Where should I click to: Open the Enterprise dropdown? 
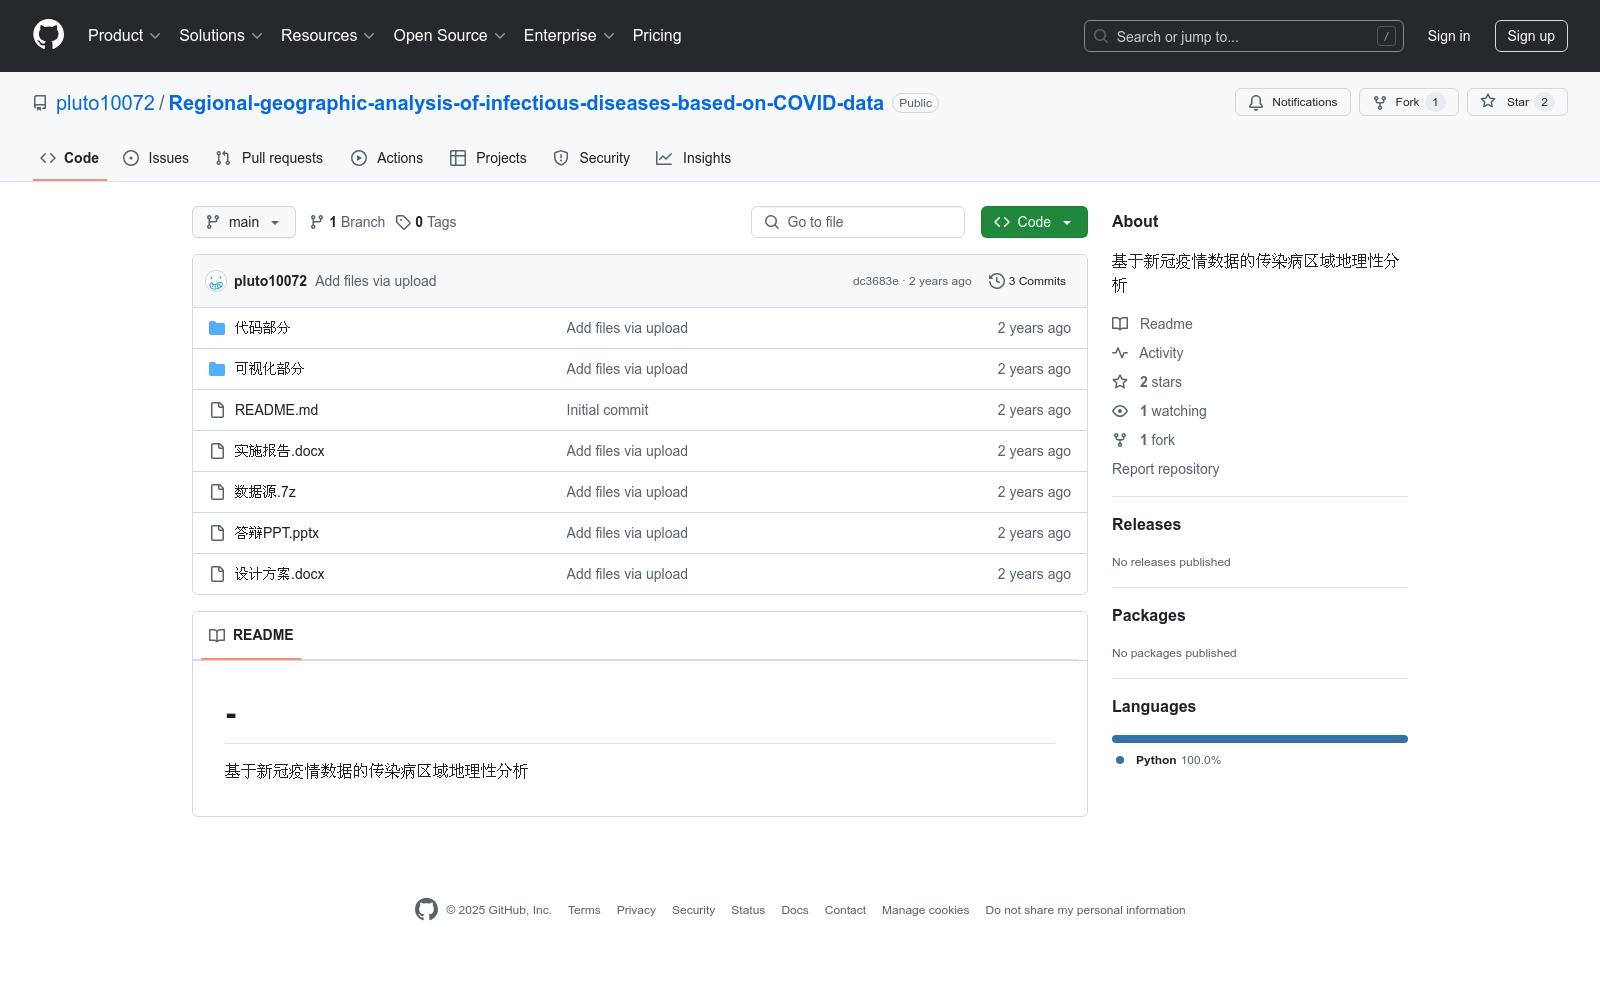pos(569,36)
